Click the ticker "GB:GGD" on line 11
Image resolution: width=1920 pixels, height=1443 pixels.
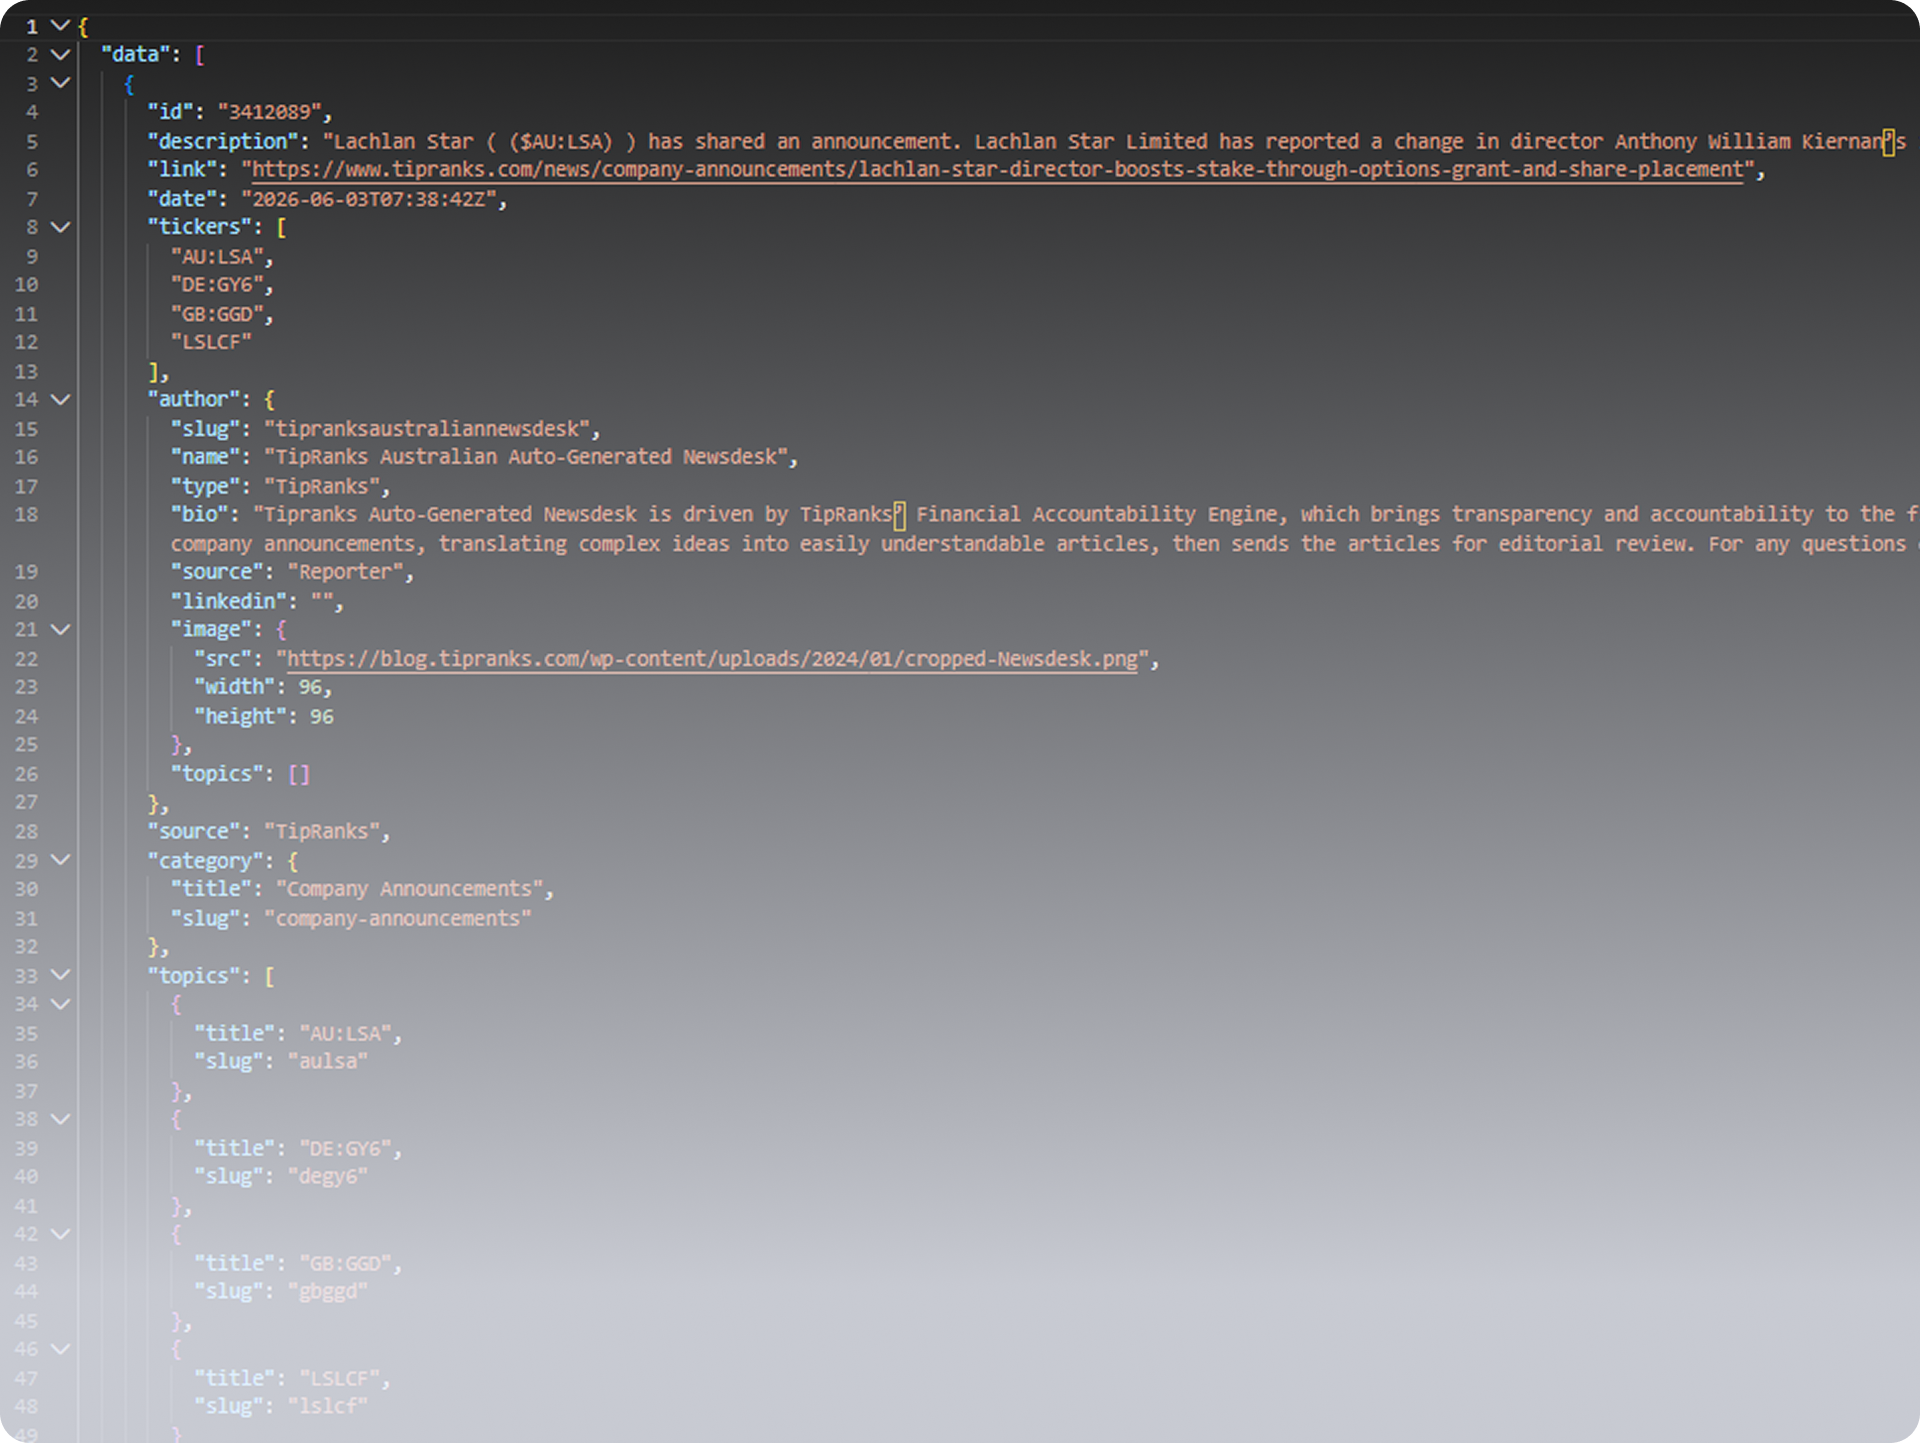[x=217, y=314]
